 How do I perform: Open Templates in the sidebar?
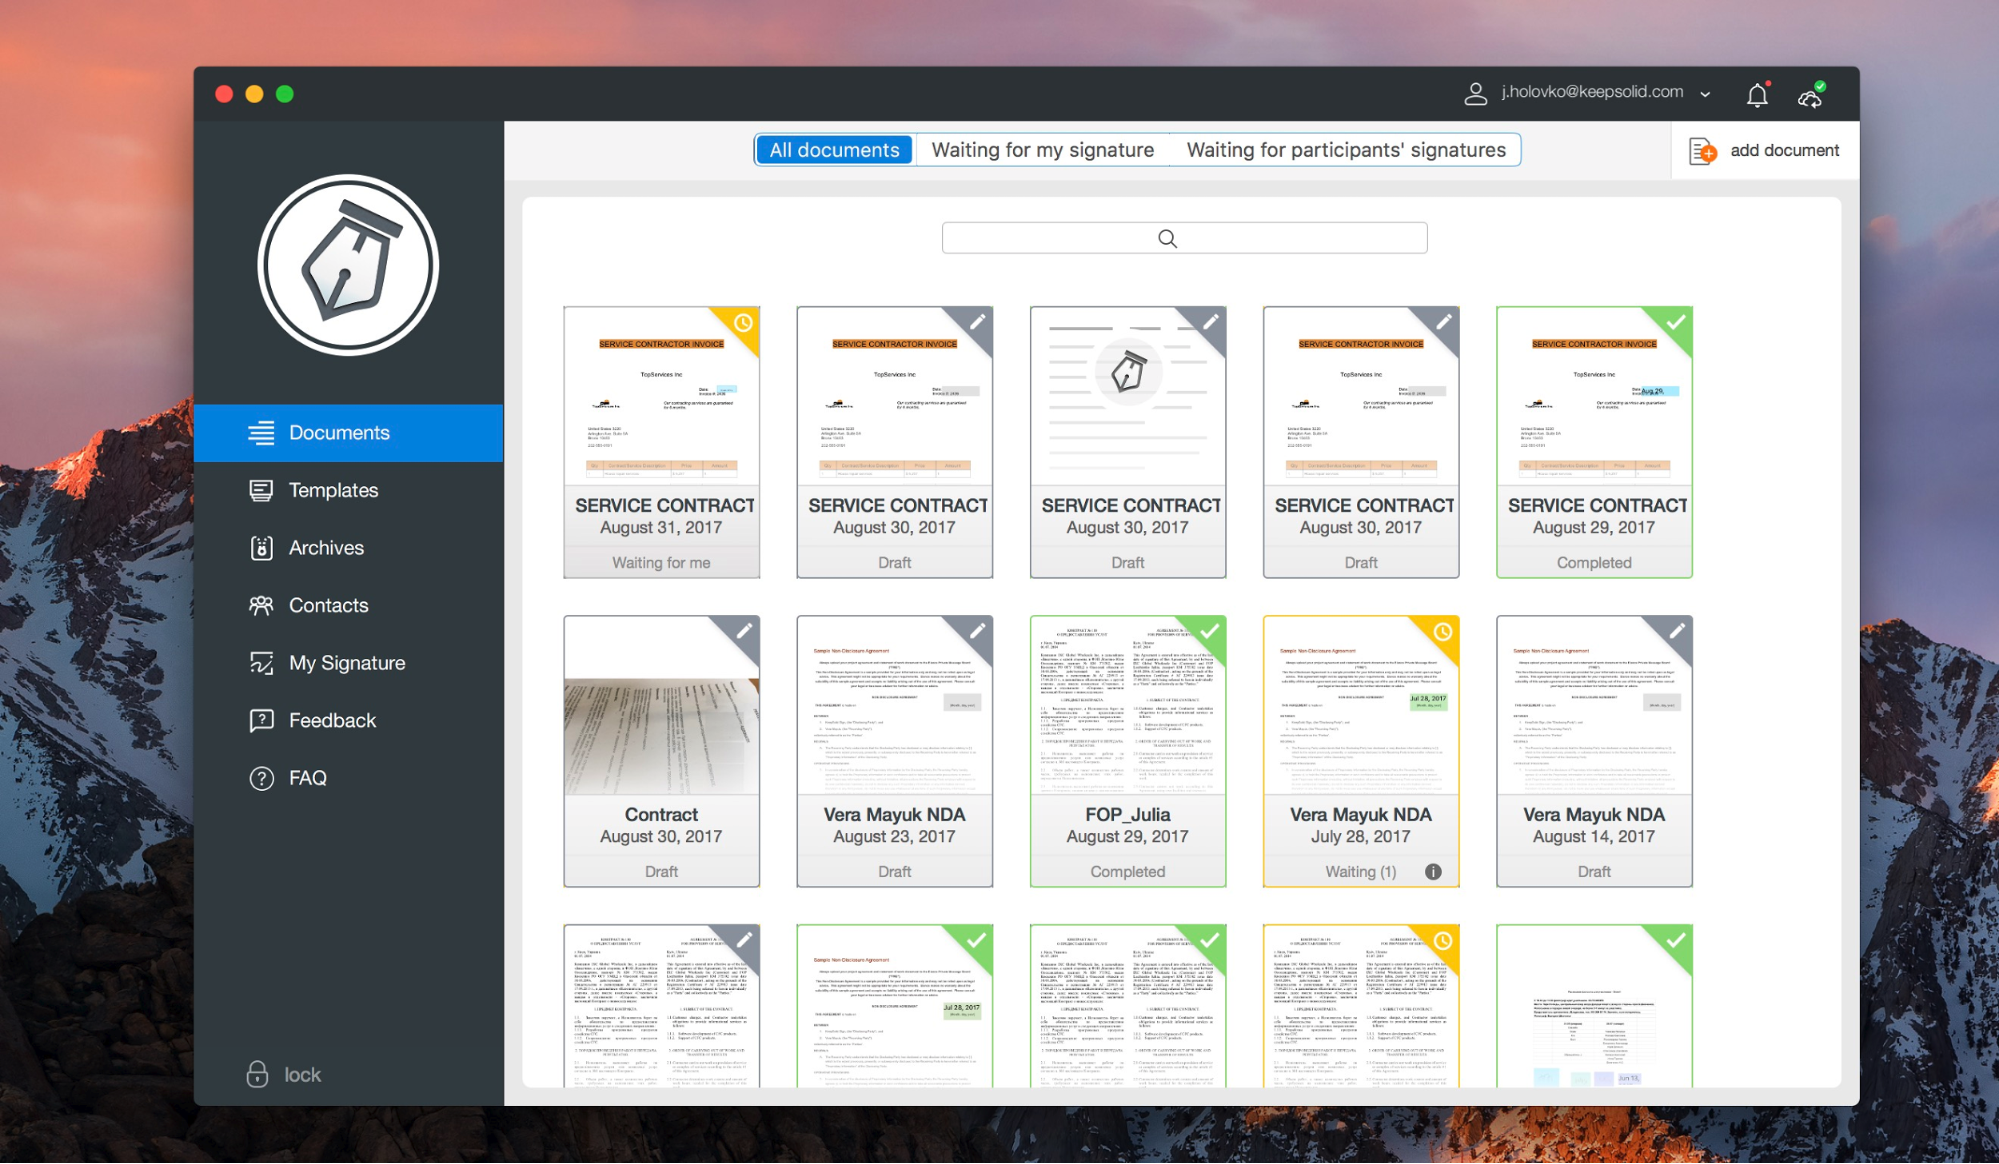pyautogui.click(x=333, y=491)
